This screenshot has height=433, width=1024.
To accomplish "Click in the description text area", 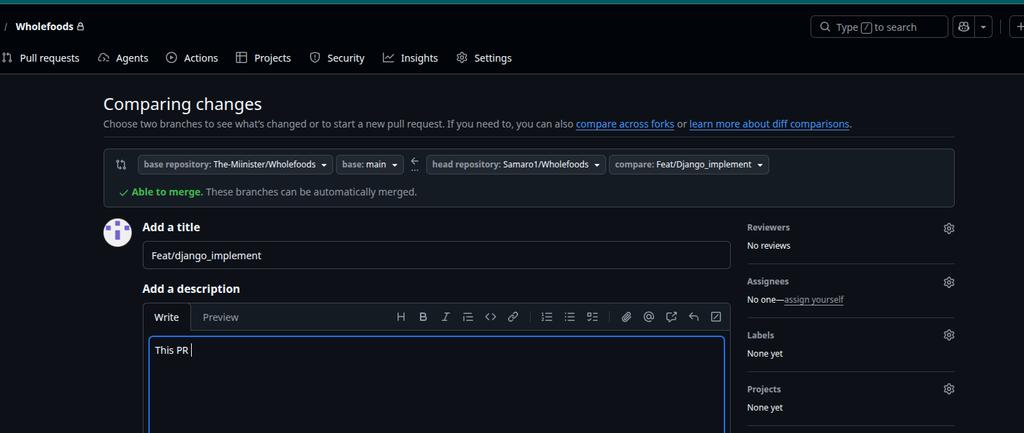I will click(436, 385).
